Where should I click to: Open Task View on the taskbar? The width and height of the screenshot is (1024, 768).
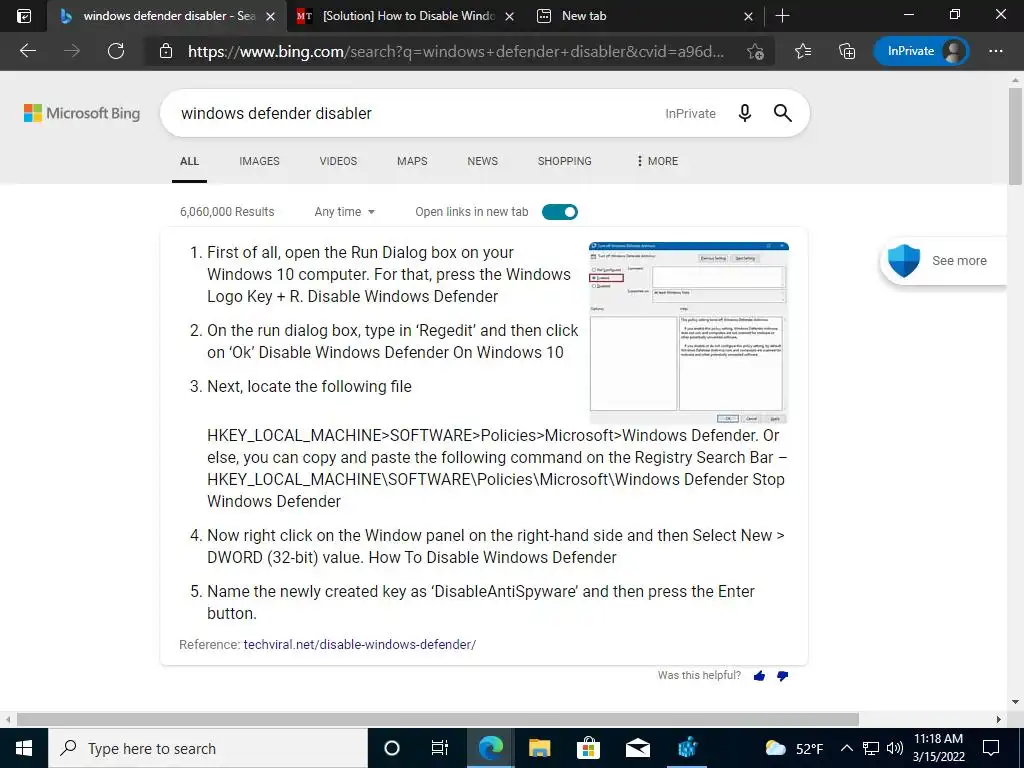(x=440, y=748)
